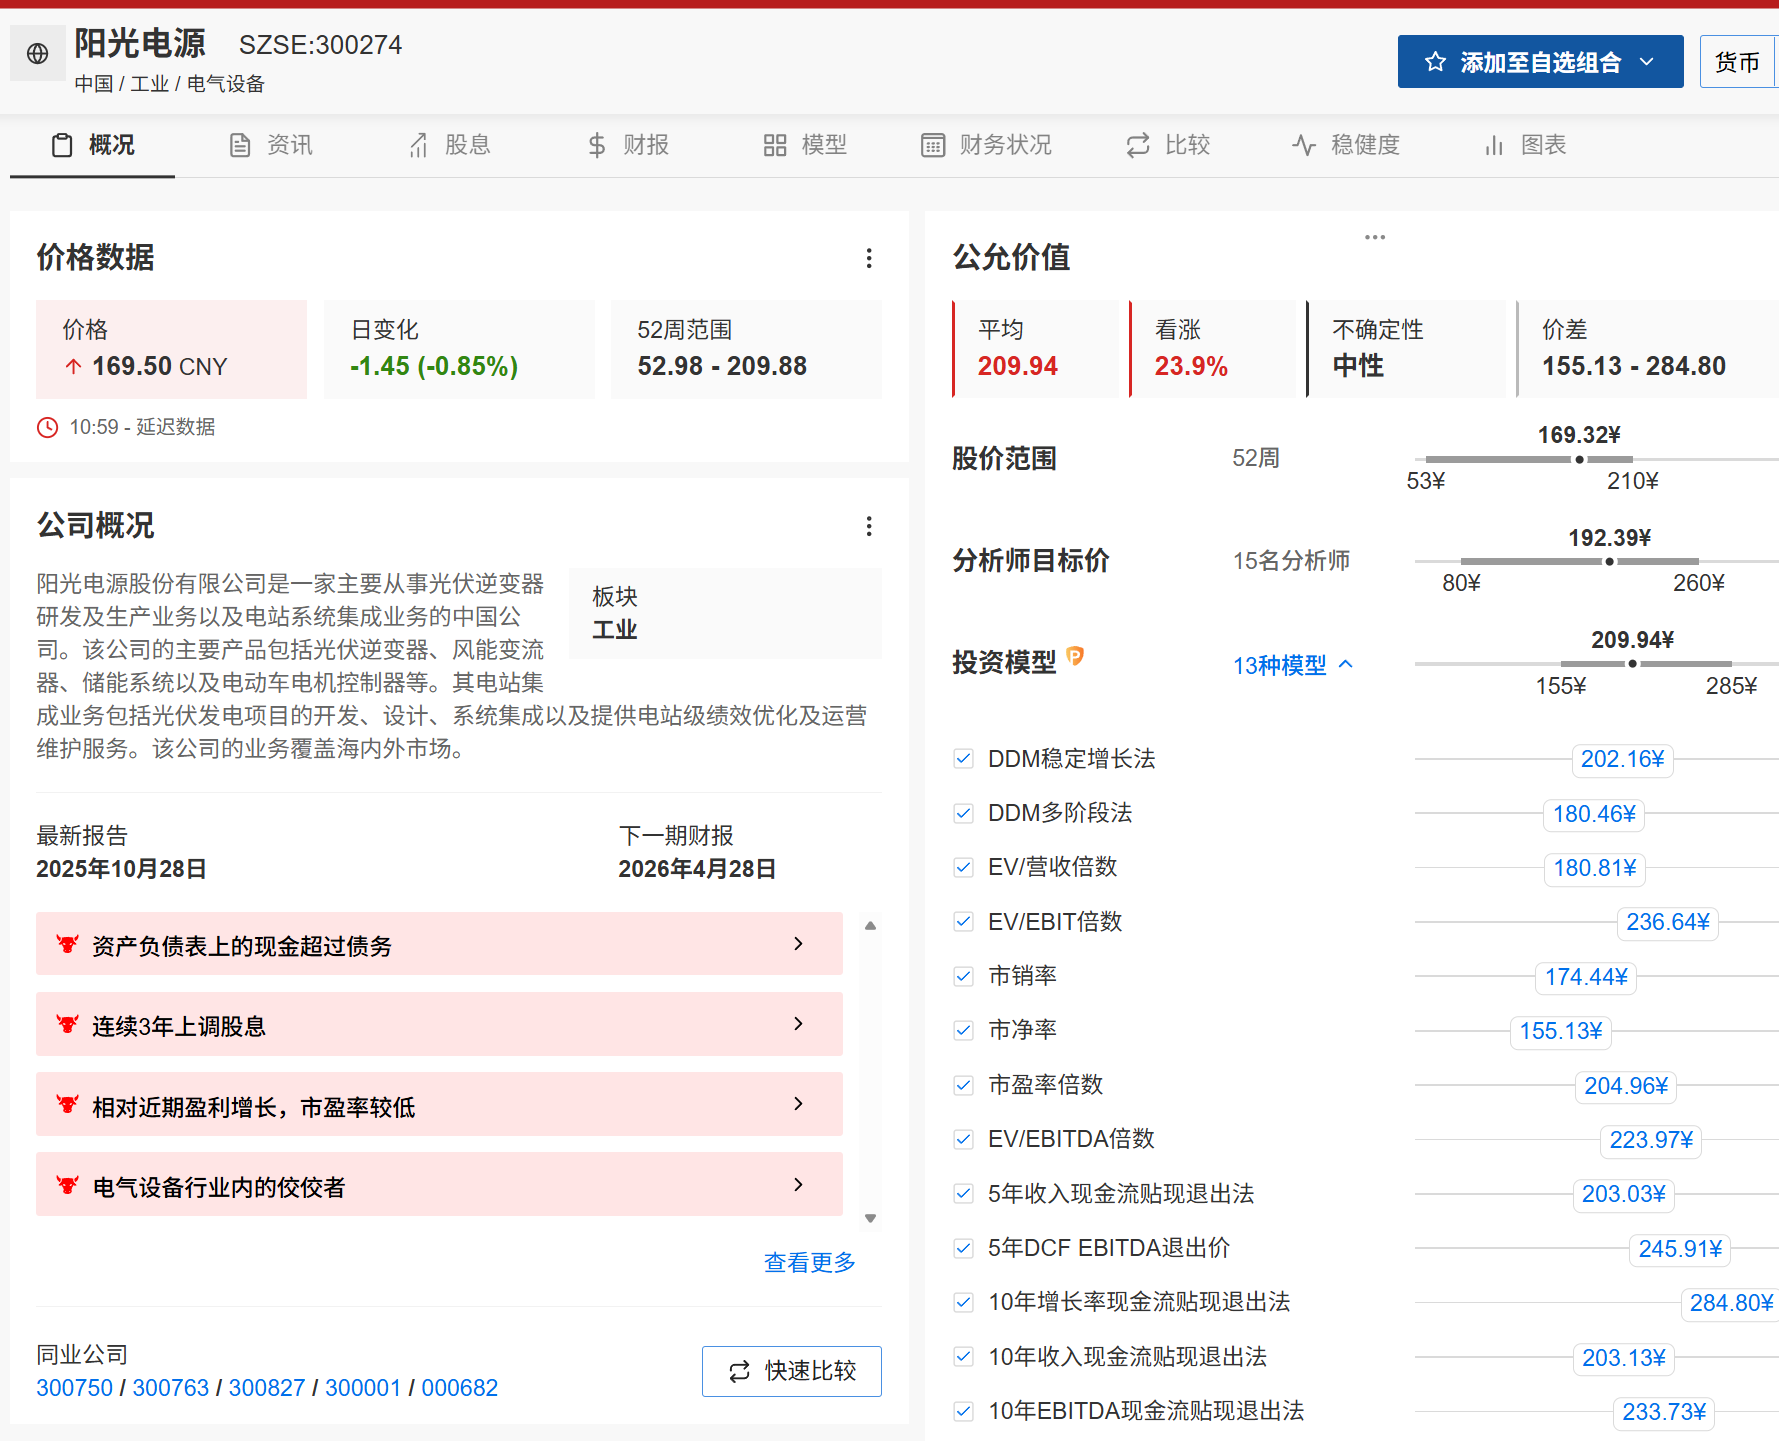The image size is (1779, 1441).
Task: Open the 添加至自选组合 dropdown arrow
Action: [x=1647, y=62]
